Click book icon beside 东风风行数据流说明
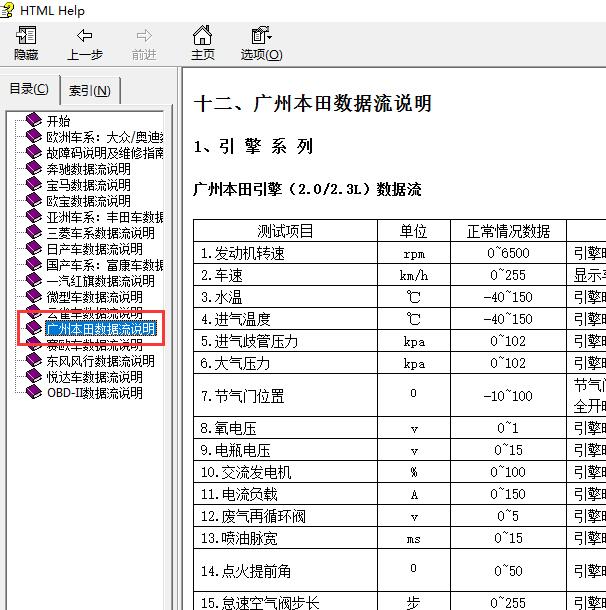The height and width of the screenshot is (610, 606). tap(34, 360)
